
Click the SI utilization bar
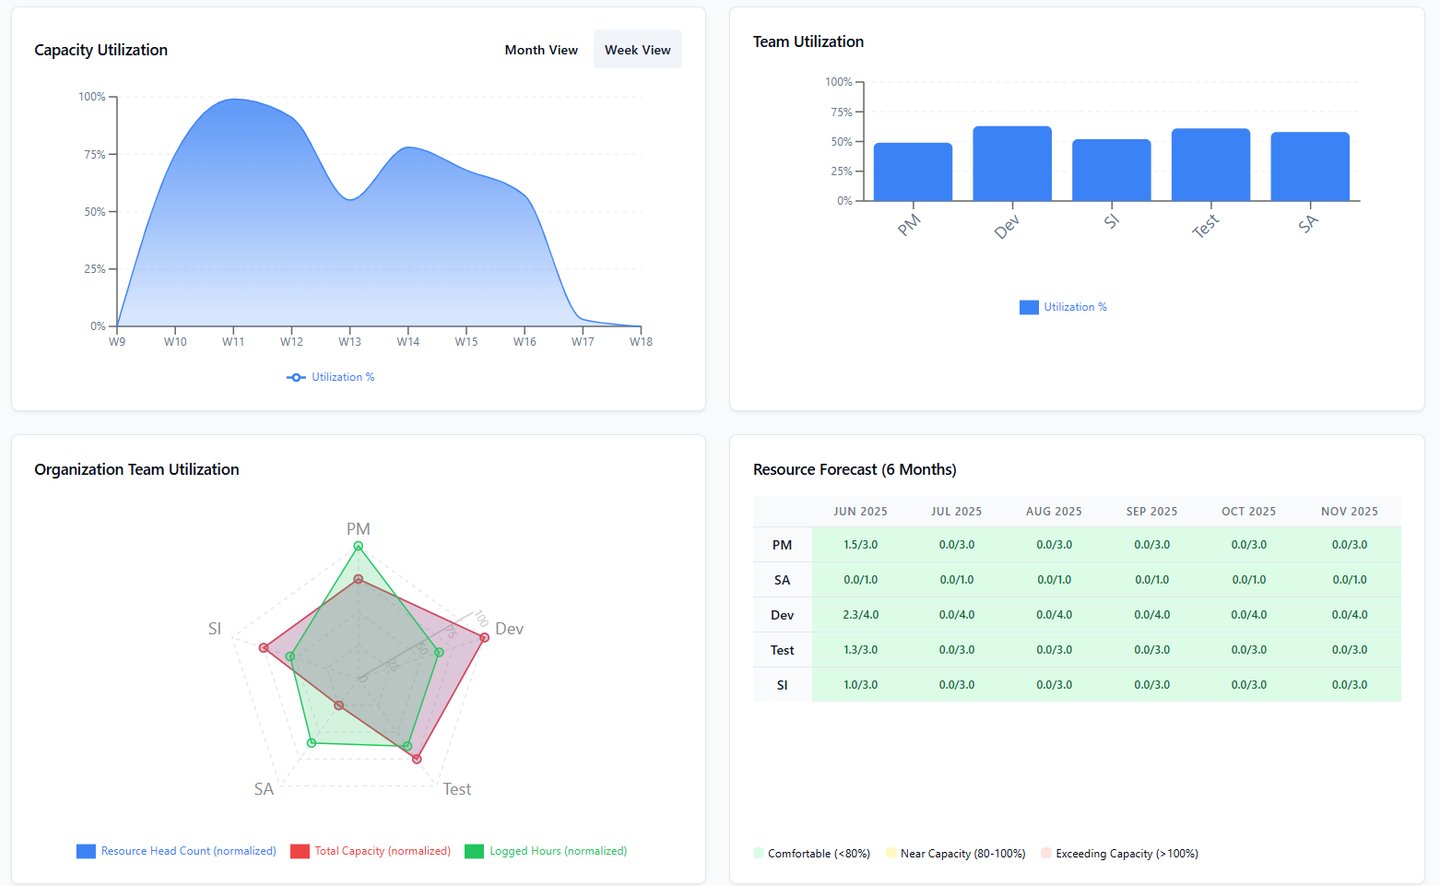(1111, 170)
